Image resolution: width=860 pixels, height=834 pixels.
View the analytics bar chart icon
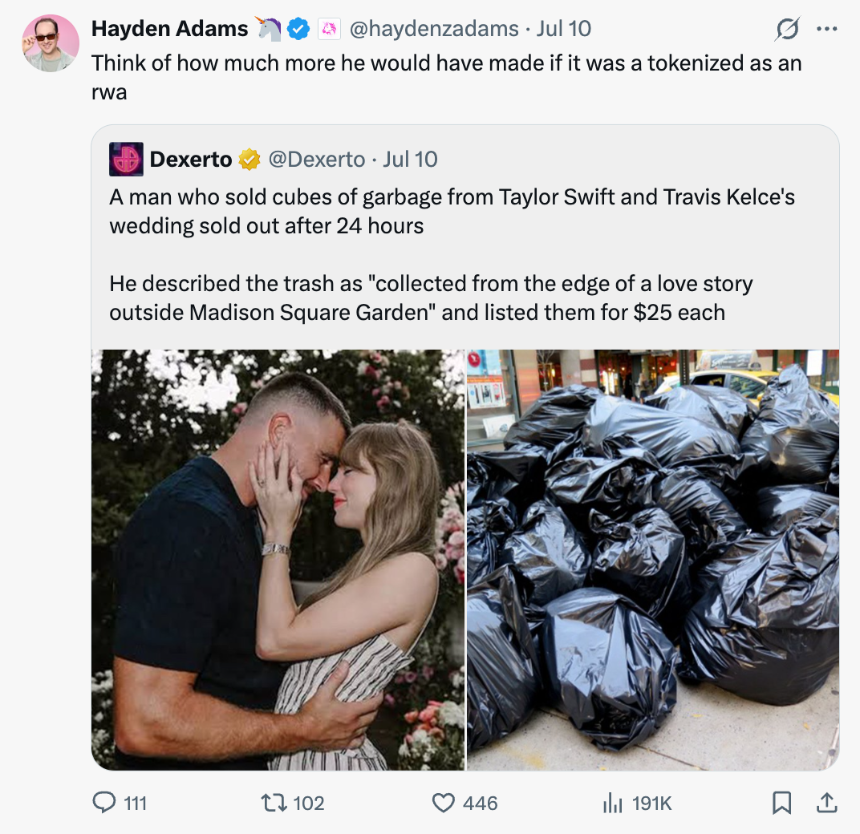613,803
